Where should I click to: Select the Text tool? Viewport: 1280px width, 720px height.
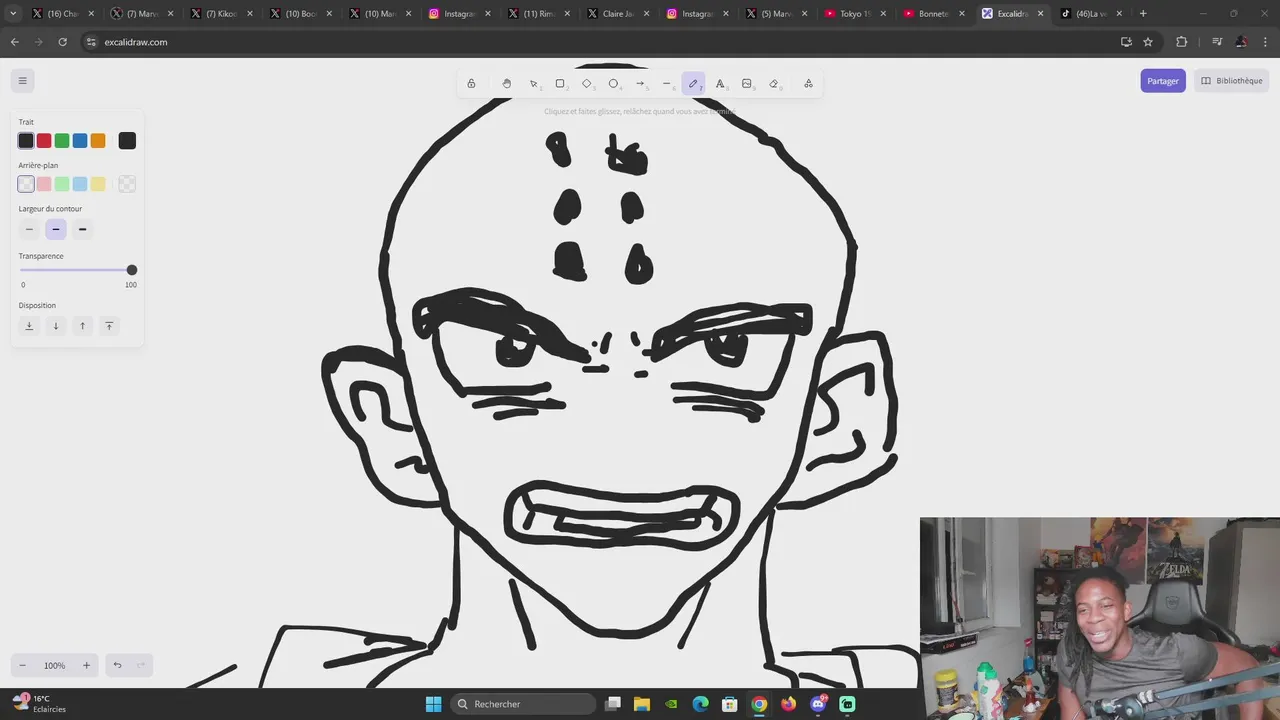click(x=720, y=83)
